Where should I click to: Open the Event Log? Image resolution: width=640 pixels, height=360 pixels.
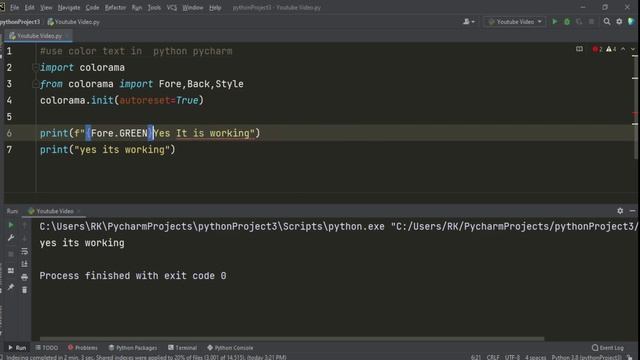(608, 348)
